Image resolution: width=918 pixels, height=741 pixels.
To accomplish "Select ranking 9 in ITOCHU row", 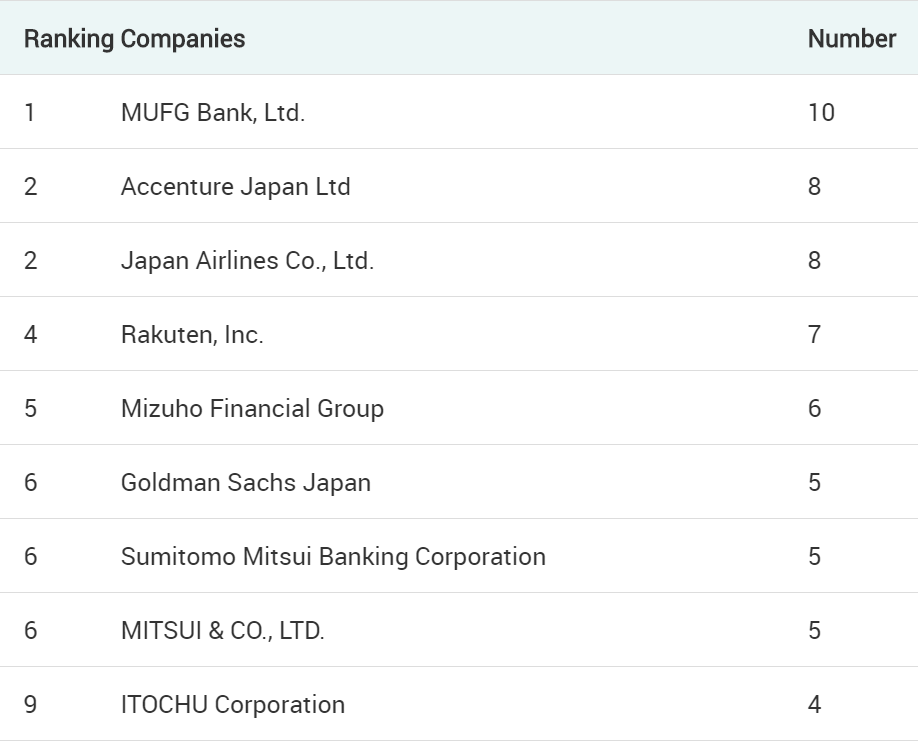I will pyautogui.click(x=30, y=705).
